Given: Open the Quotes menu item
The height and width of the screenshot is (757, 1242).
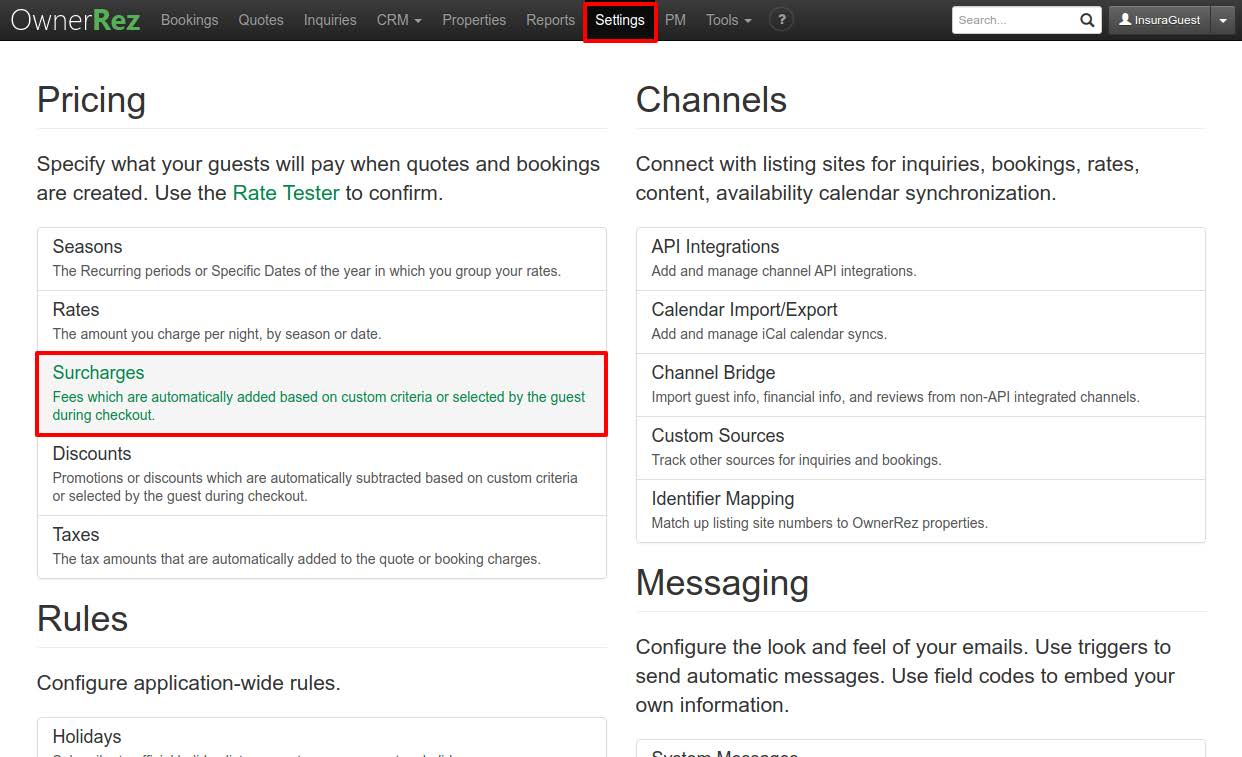Looking at the screenshot, I should (x=261, y=20).
